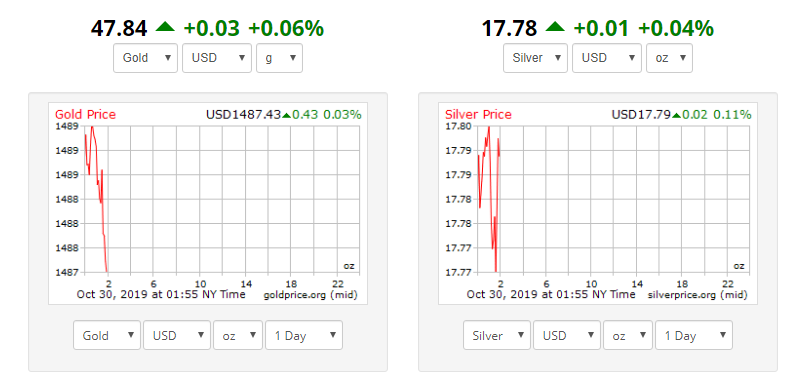
Task: Open oz selector below the gold chart
Action: tap(238, 335)
